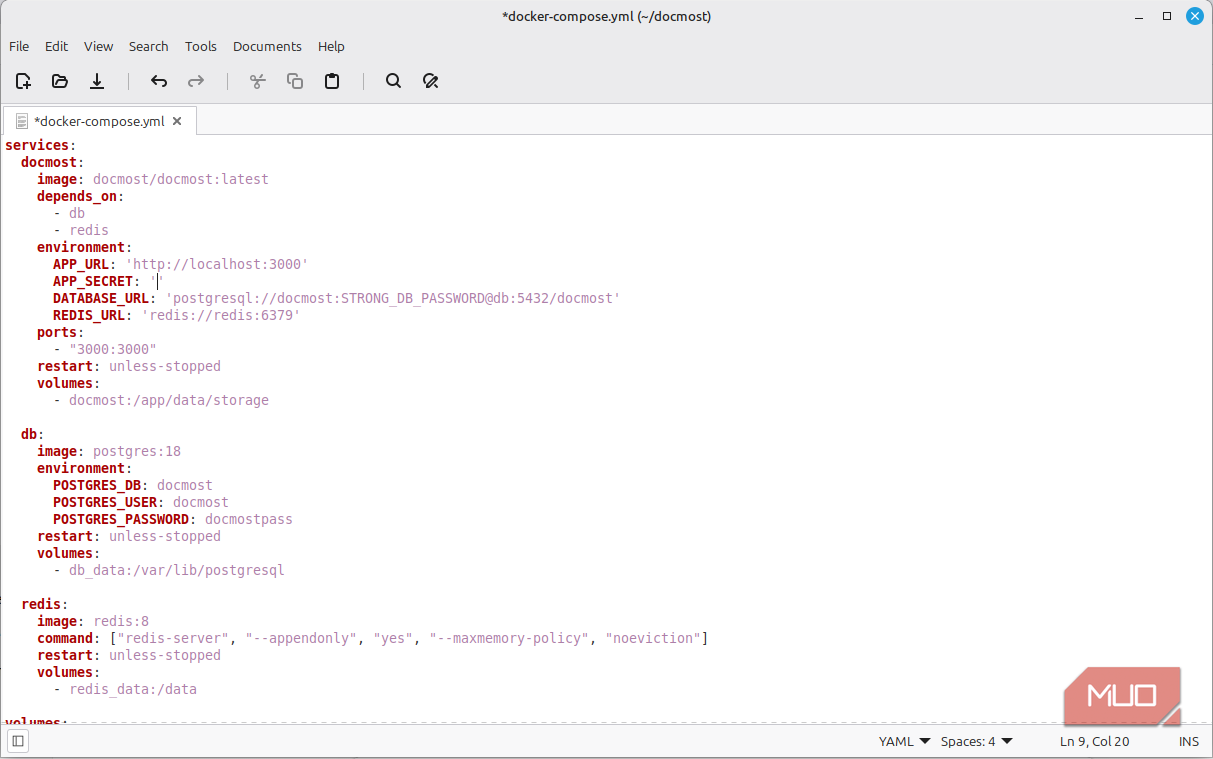Redo the last undone edit
Screen dimensions: 1213x759
196,81
